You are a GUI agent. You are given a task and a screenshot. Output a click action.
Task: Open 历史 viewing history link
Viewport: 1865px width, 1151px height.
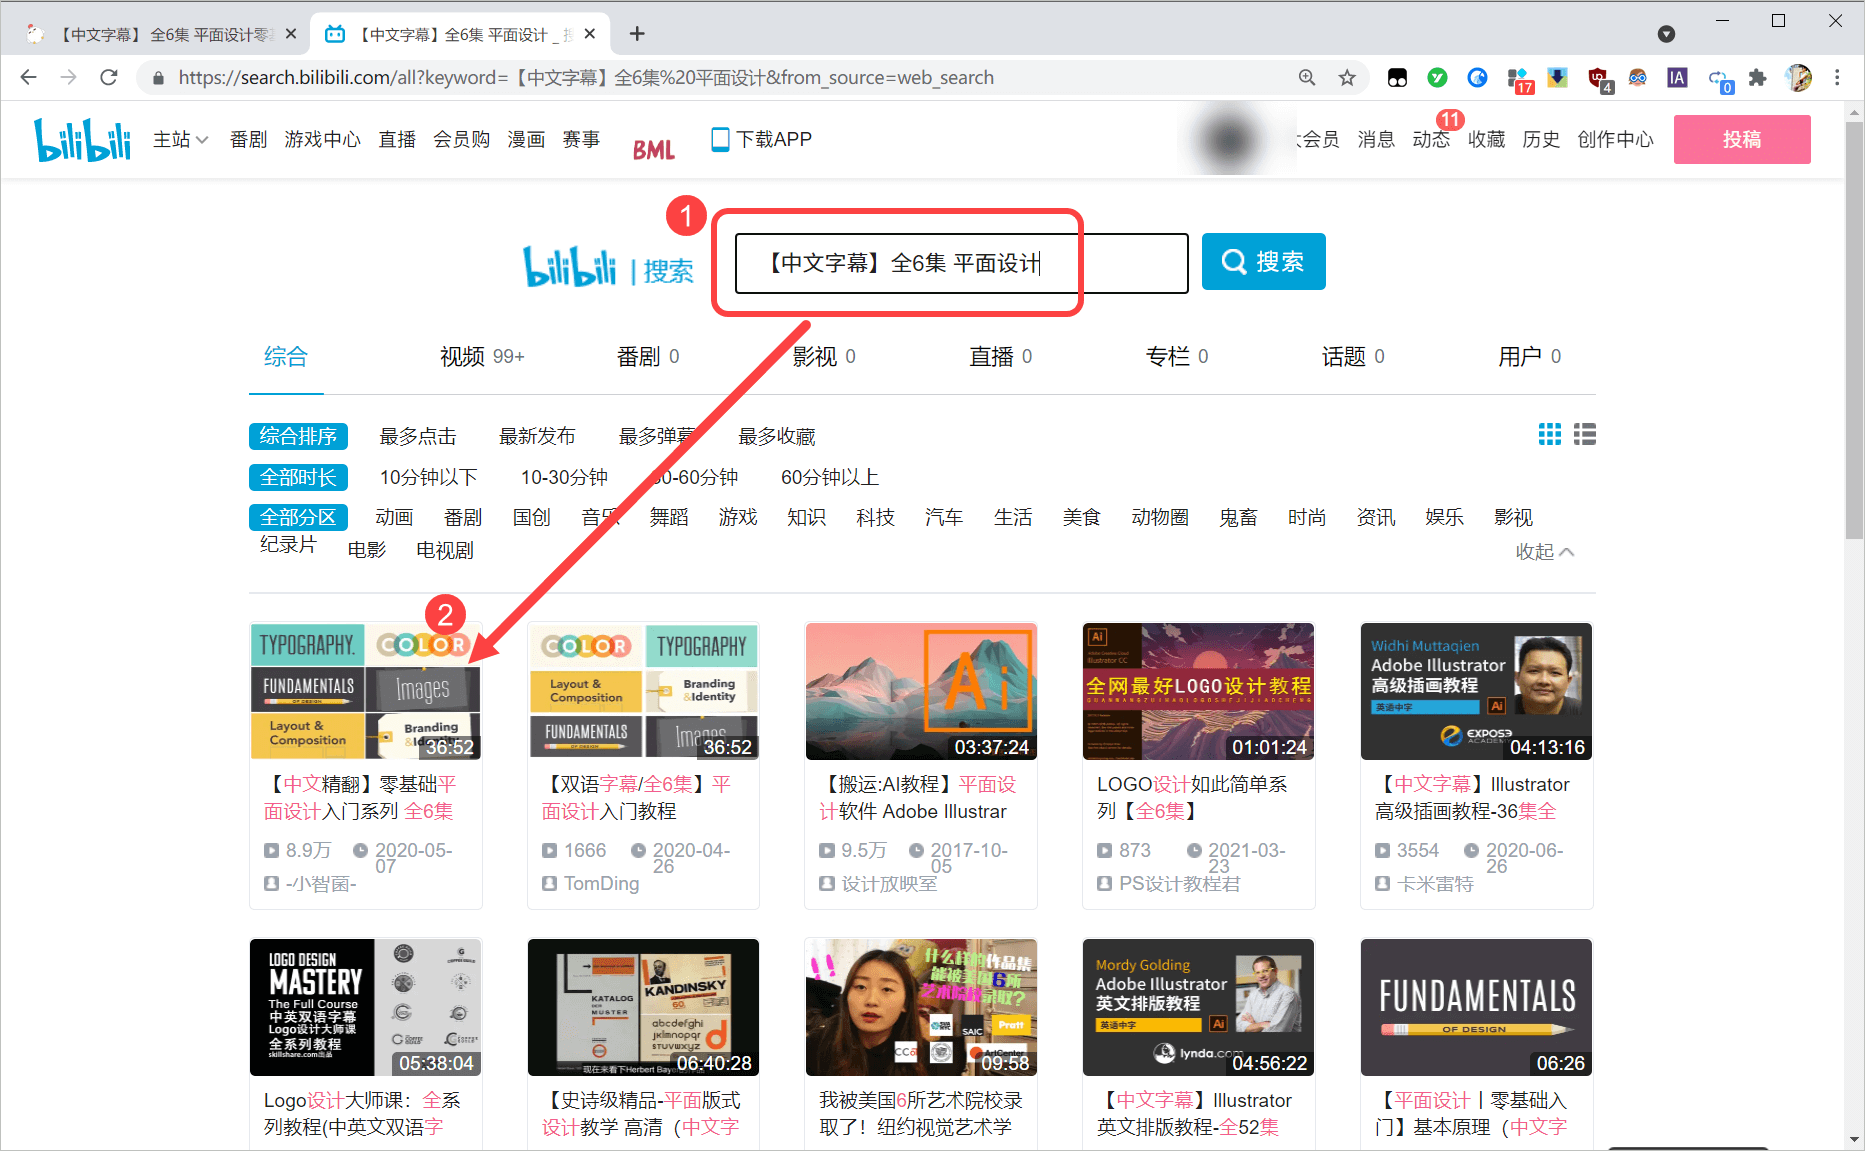tap(1541, 139)
